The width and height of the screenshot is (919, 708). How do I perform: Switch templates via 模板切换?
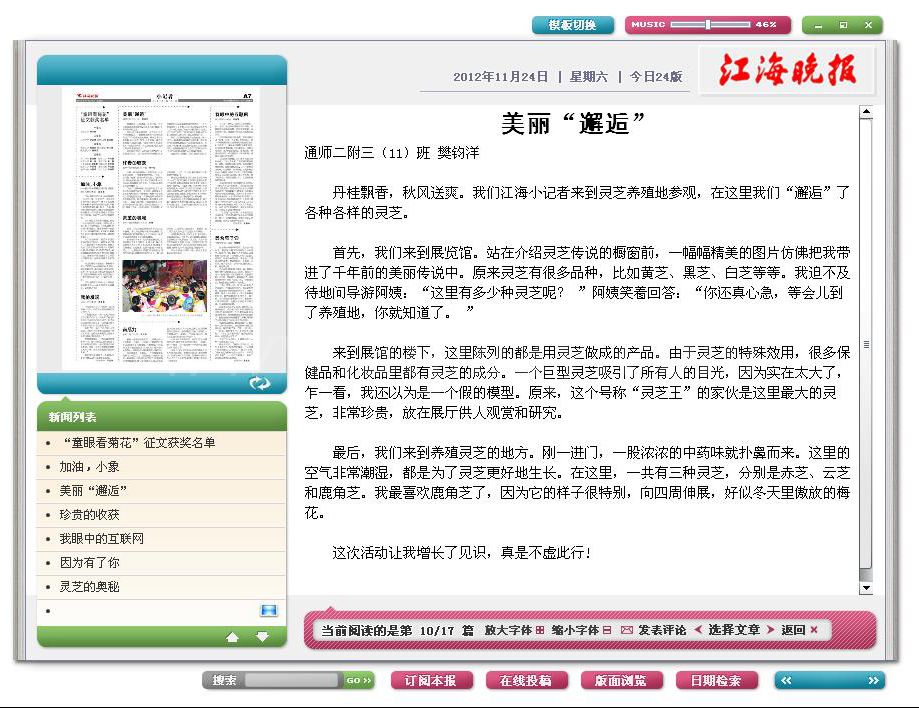point(573,25)
